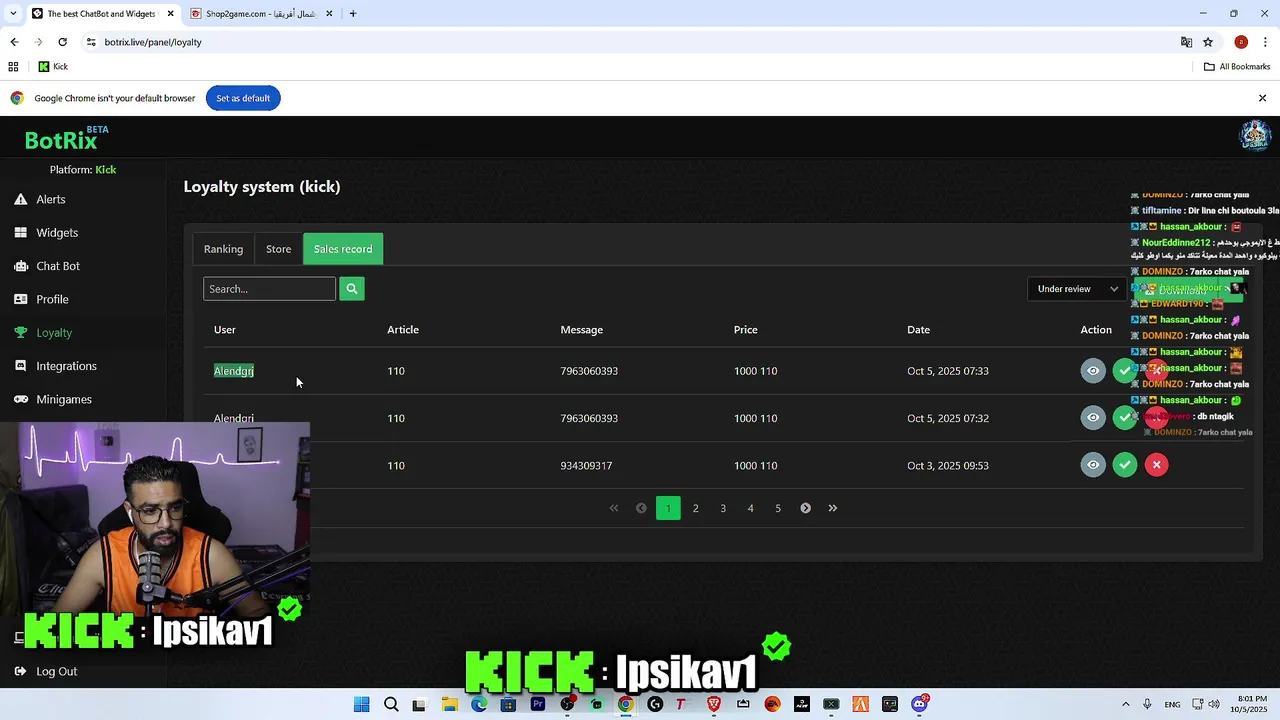The image size is (1280, 720).
Task: Jump to last page double arrow
Action: click(832, 508)
